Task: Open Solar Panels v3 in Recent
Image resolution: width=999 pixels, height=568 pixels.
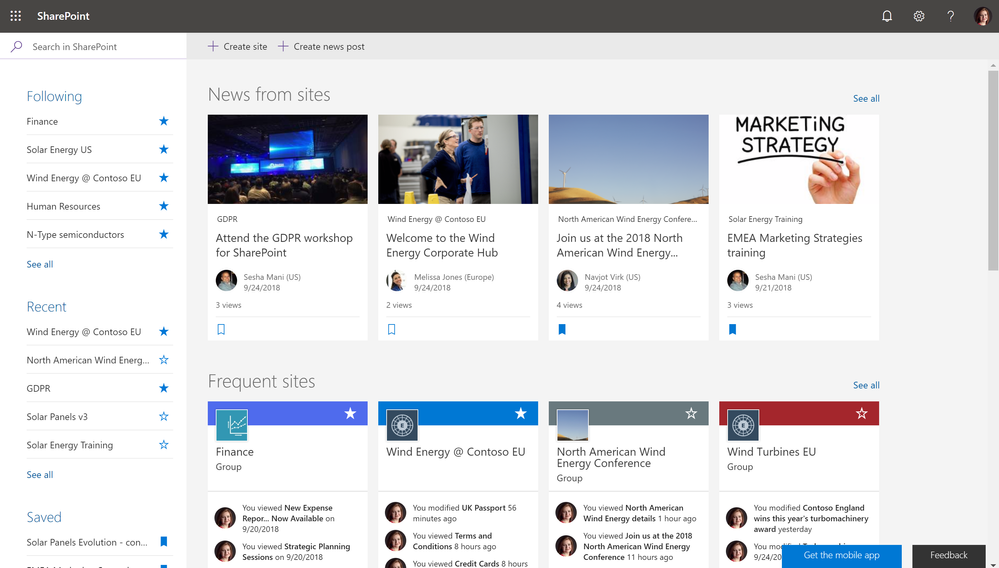Action: coord(57,416)
